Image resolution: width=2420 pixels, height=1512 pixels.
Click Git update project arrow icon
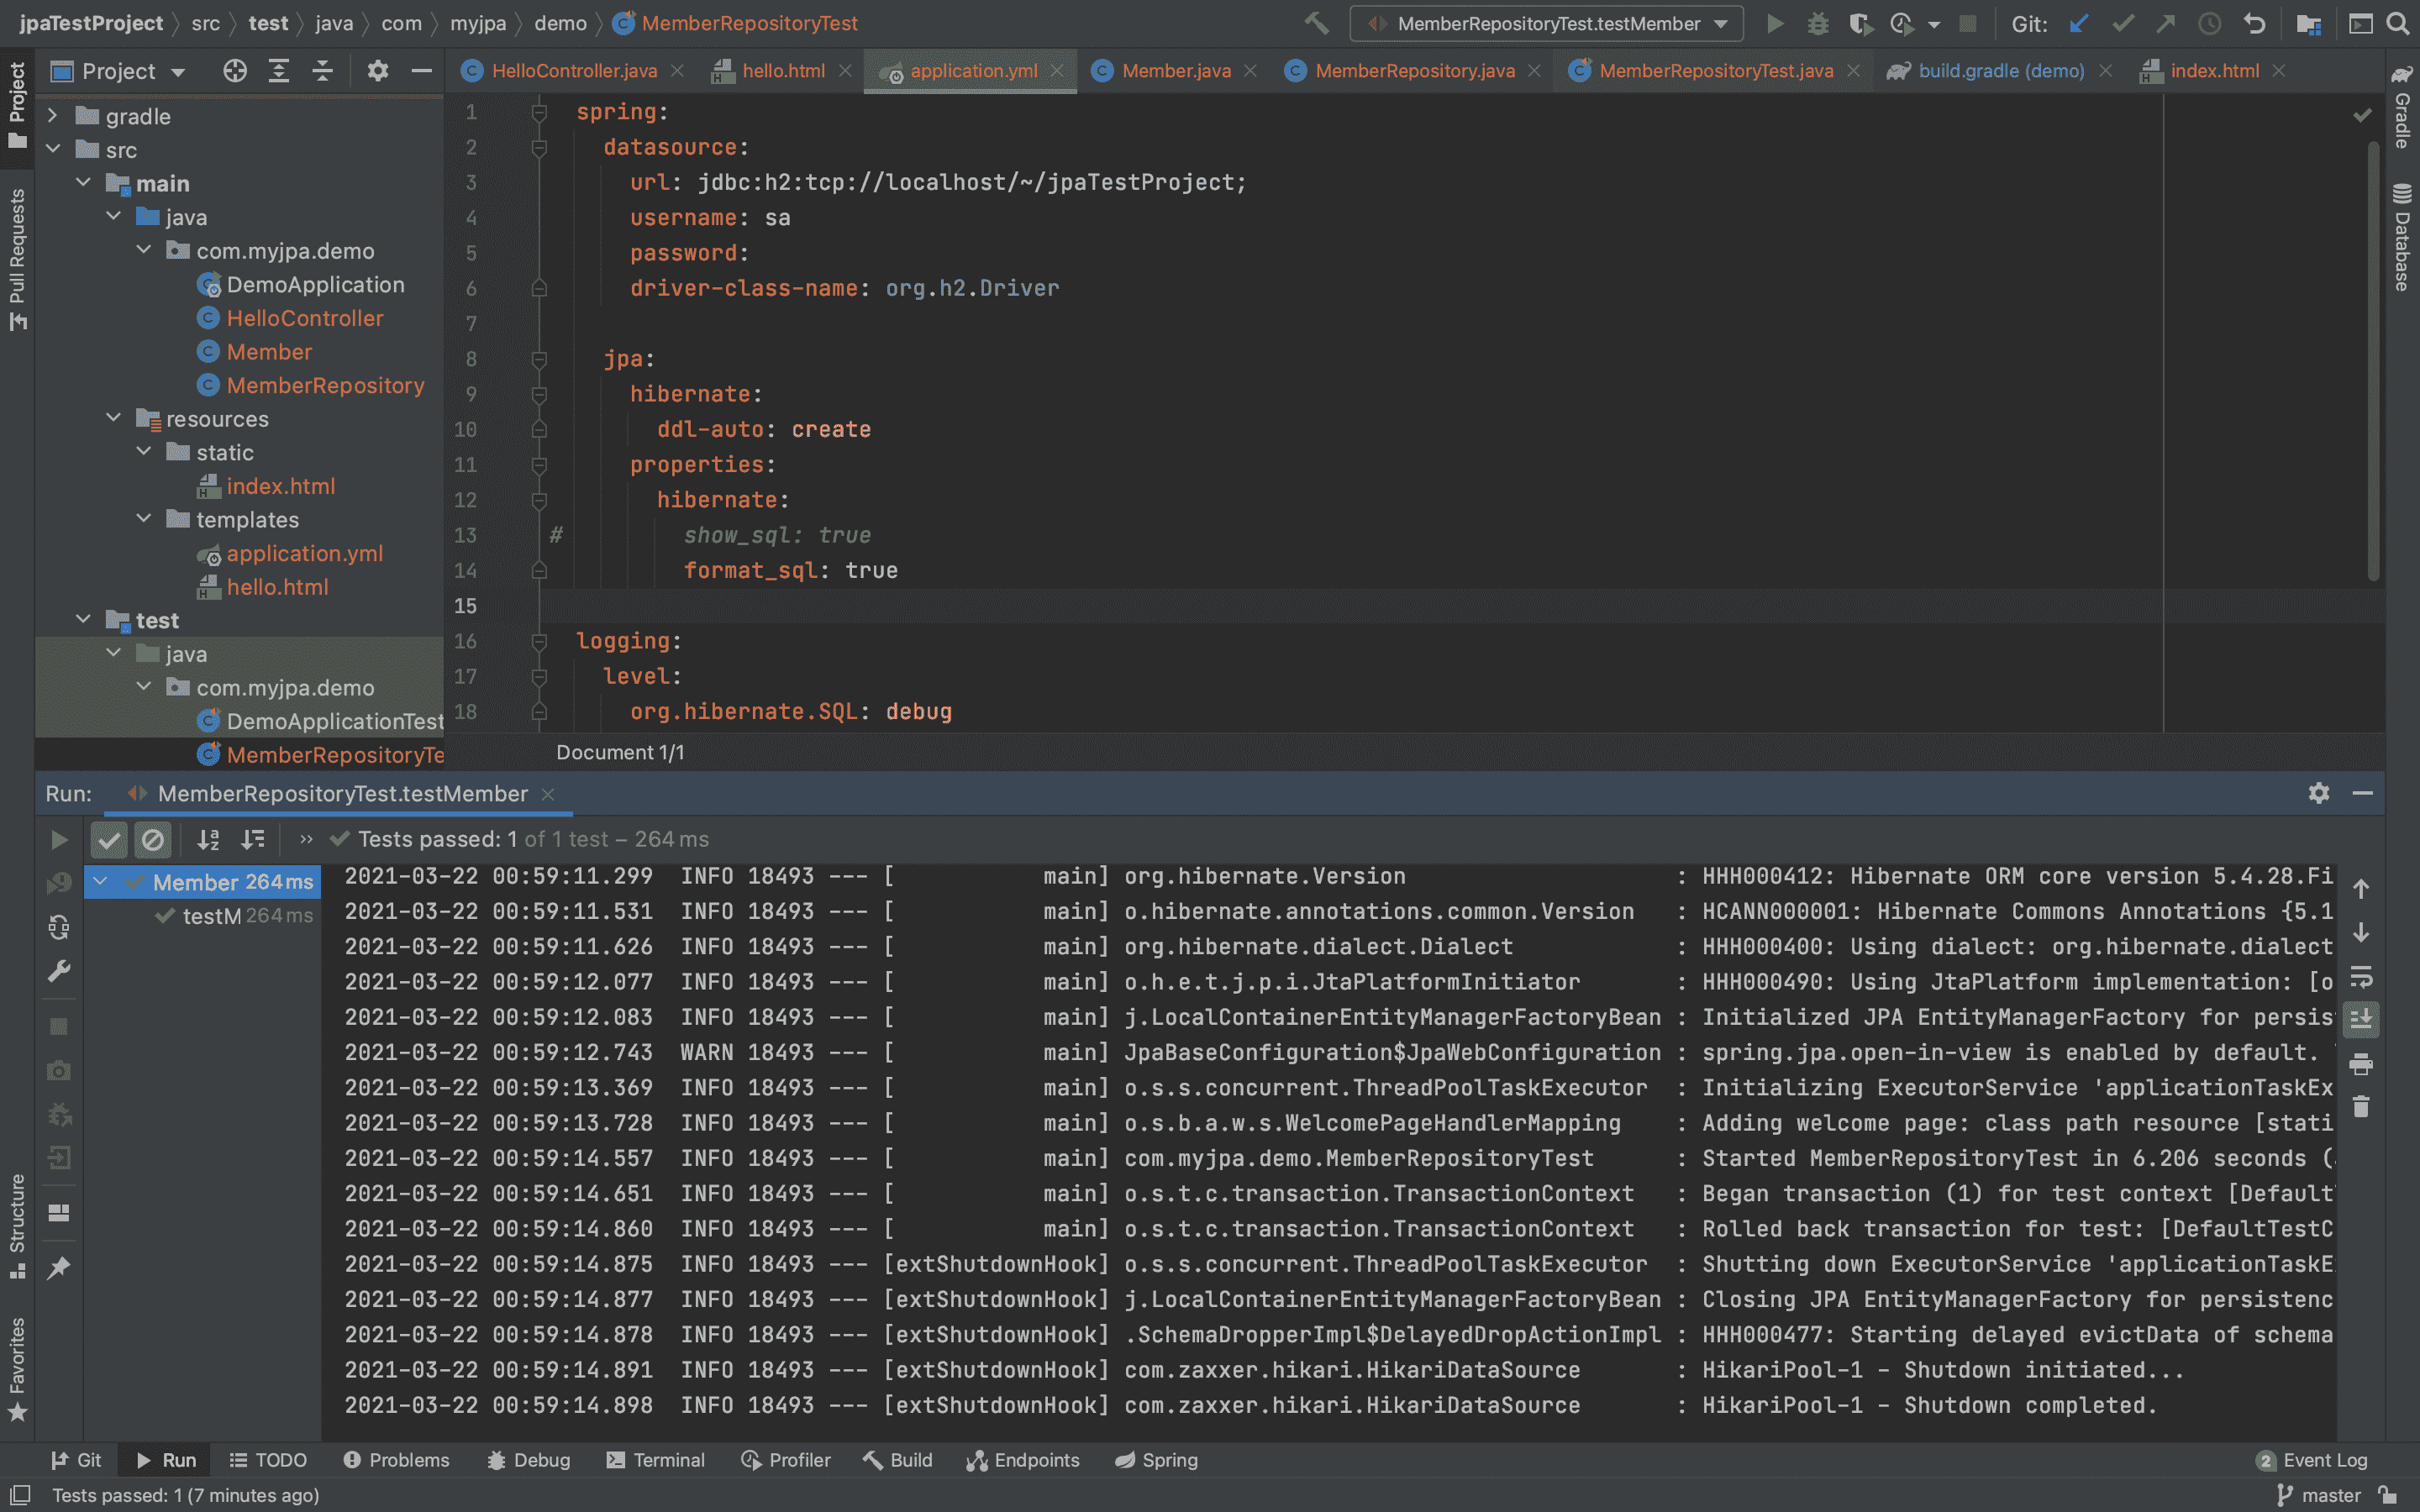[x=2079, y=23]
